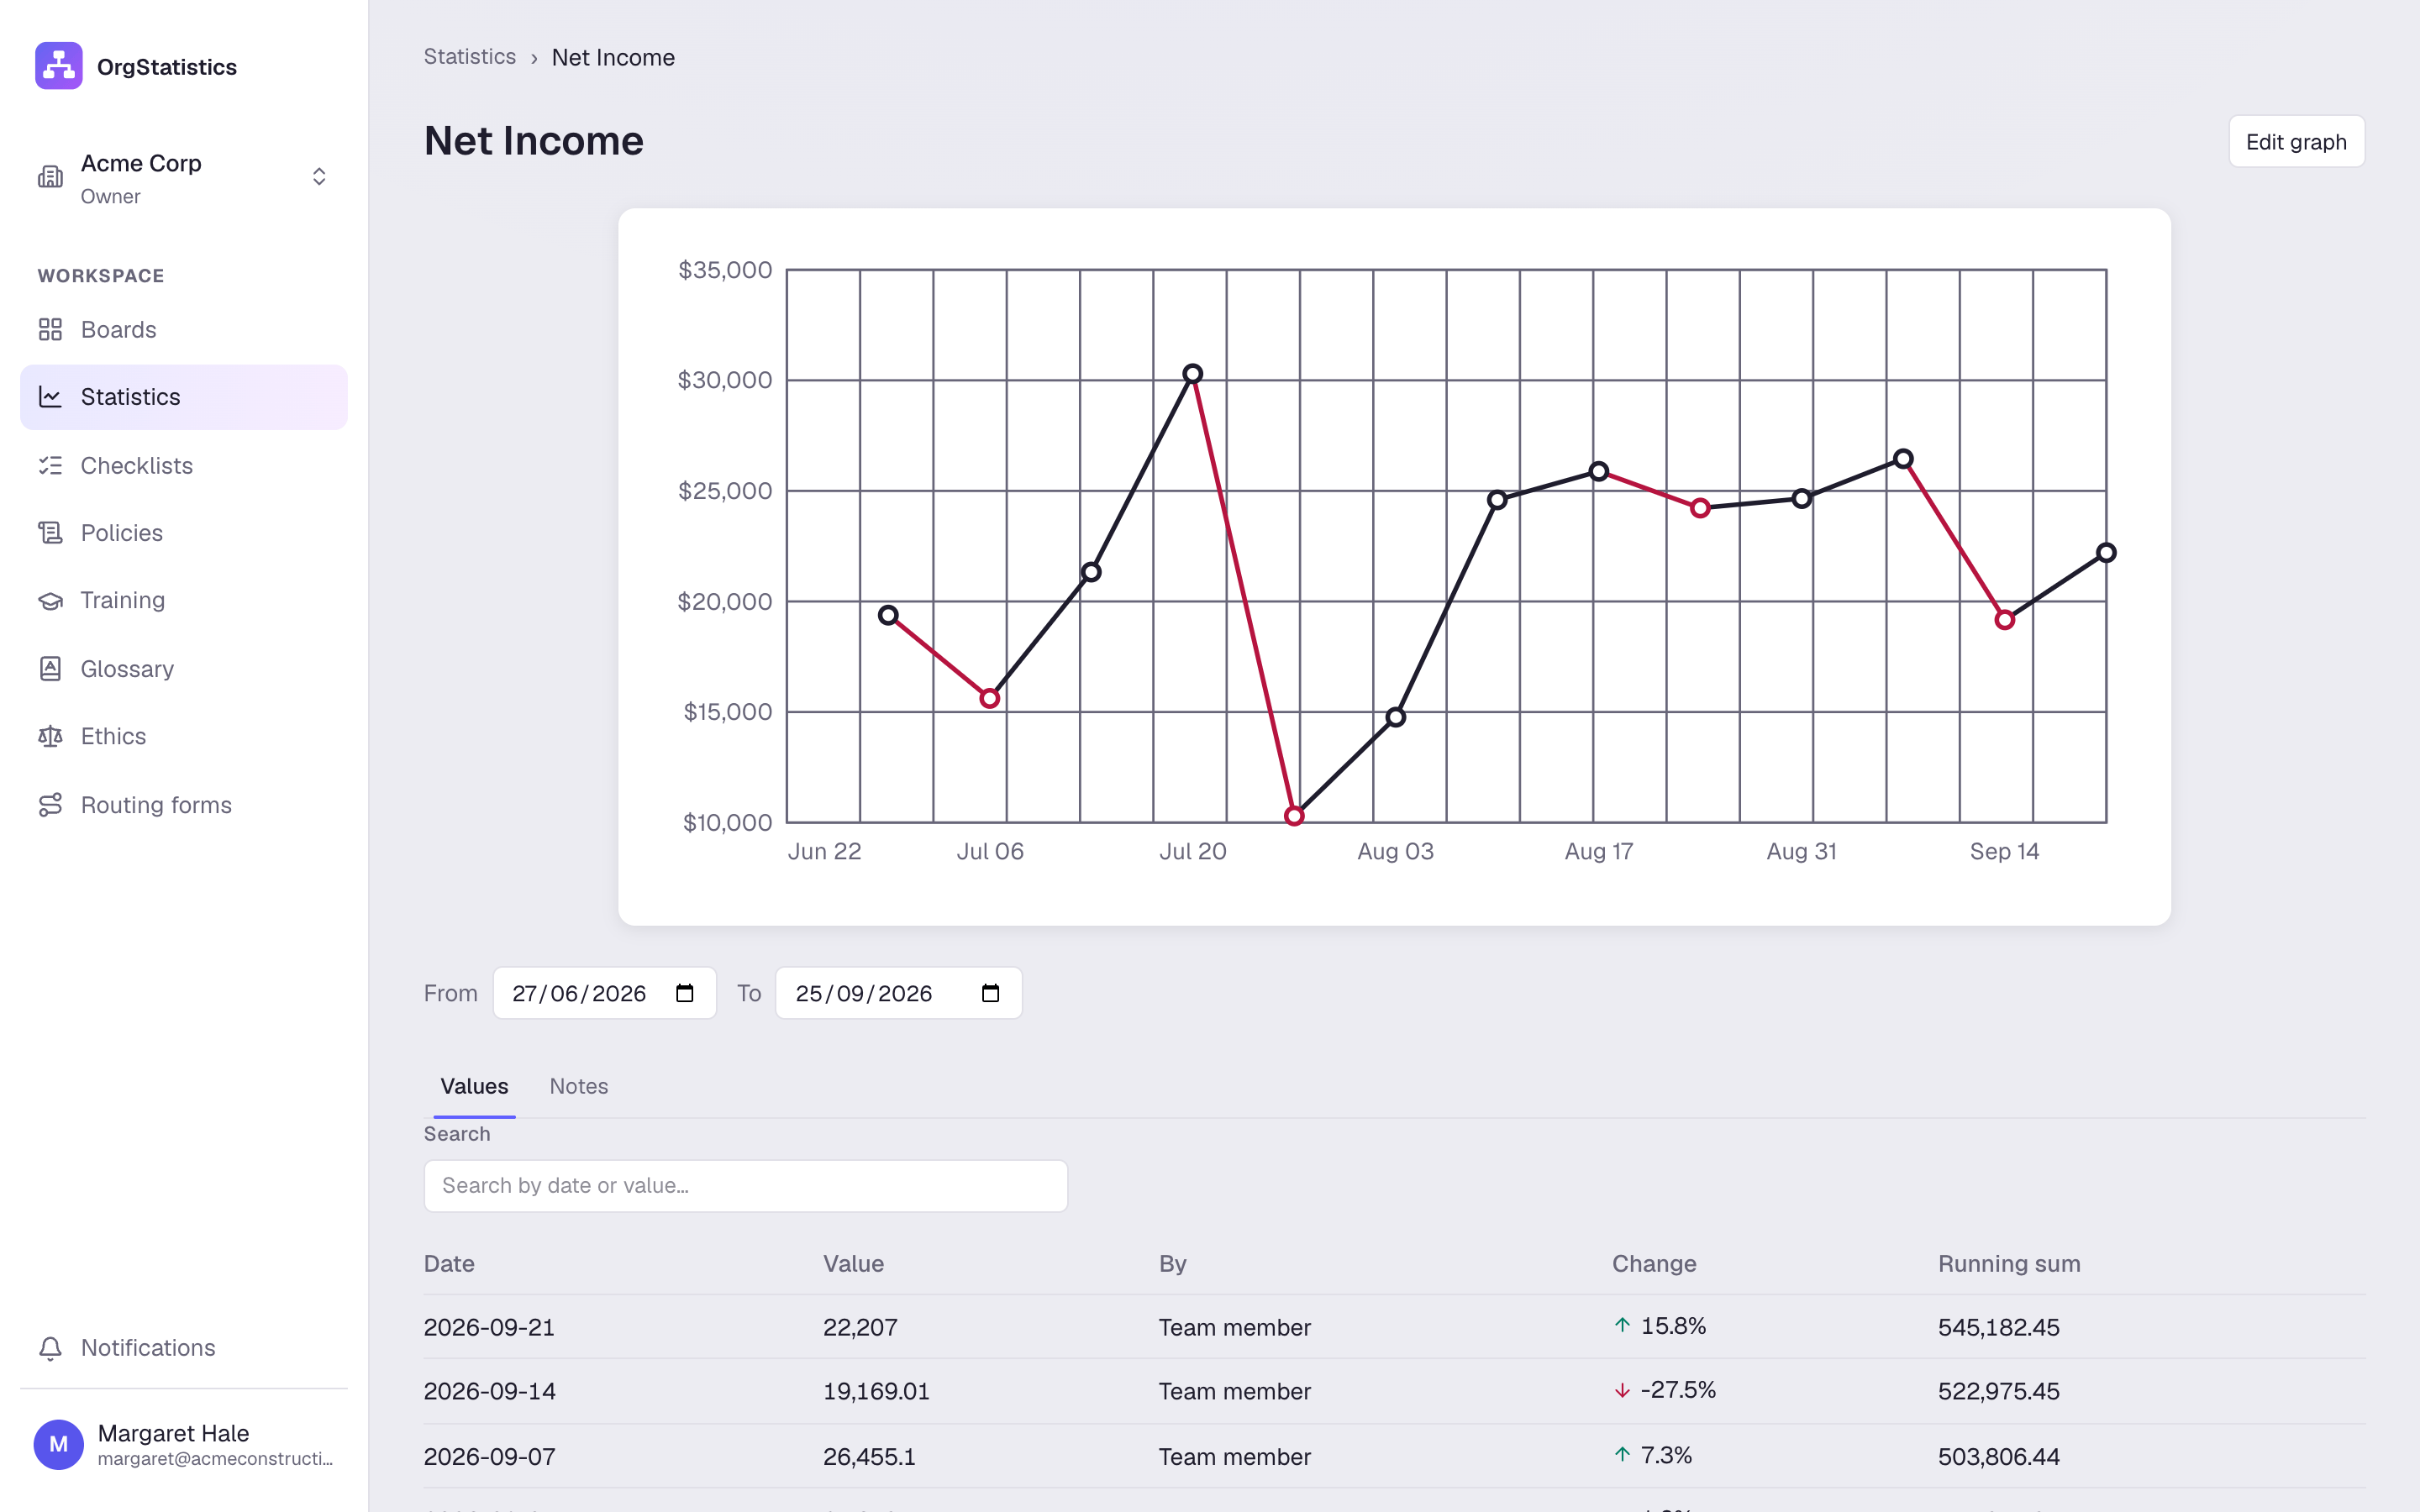2420x1512 pixels.
Task: Click the value 19,169.01
Action: (876, 1392)
